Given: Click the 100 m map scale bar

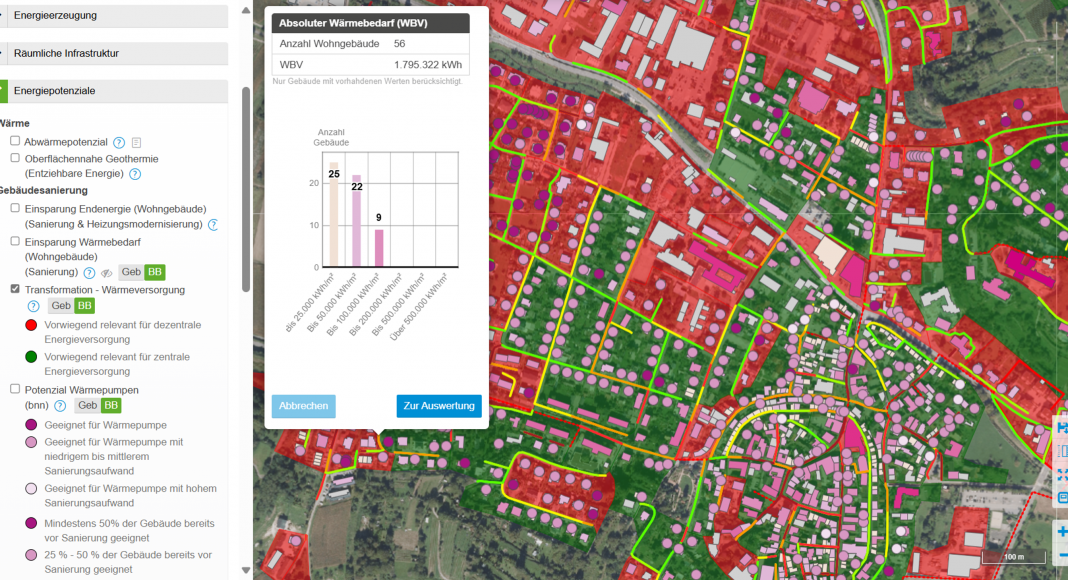Looking at the screenshot, I should click(1014, 557).
